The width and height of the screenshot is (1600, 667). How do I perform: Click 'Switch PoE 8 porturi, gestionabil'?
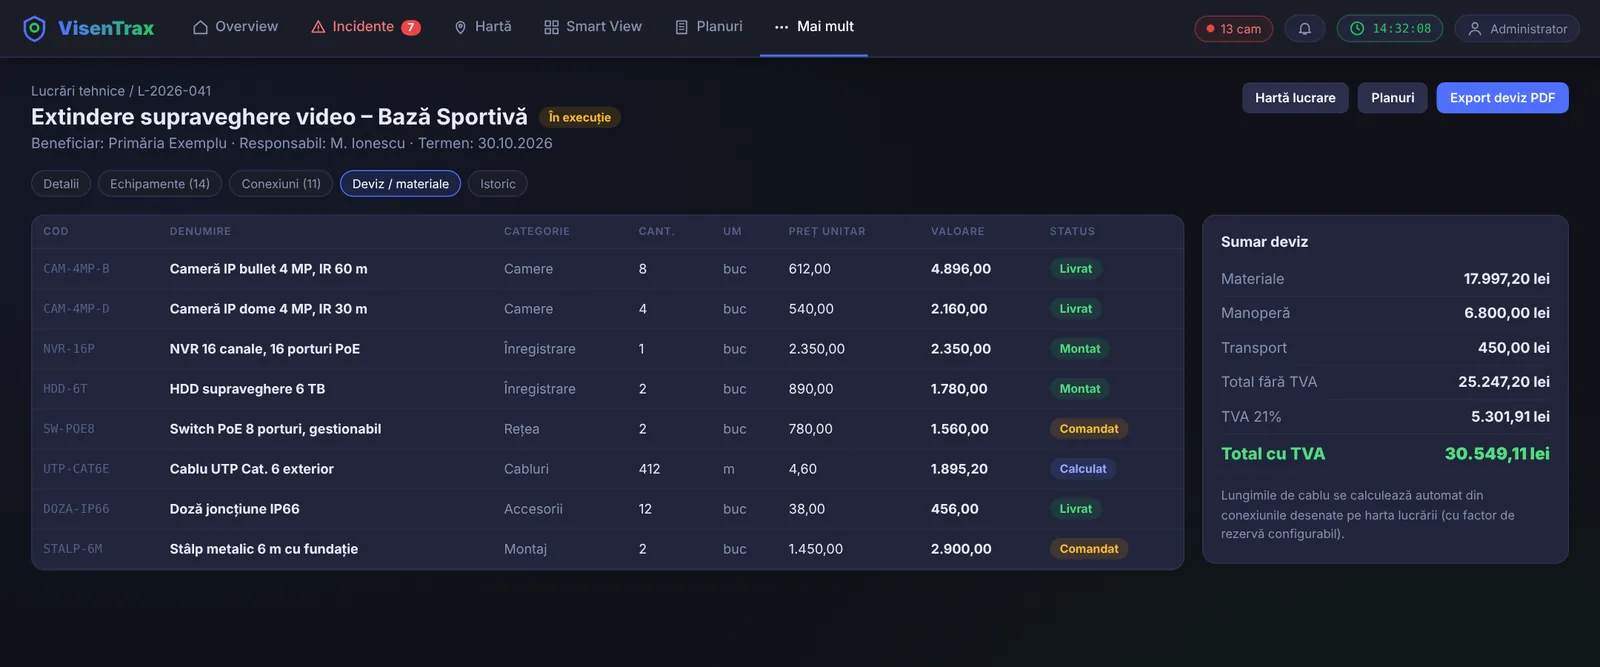pyautogui.click(x=275, y=429)
